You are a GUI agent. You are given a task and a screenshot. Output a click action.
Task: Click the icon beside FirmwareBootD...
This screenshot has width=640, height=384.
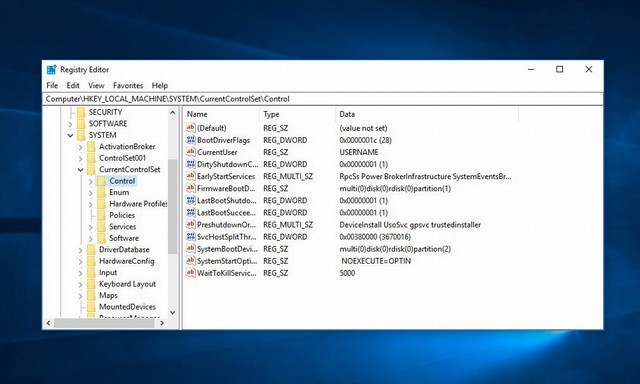[x=191, y=188]
